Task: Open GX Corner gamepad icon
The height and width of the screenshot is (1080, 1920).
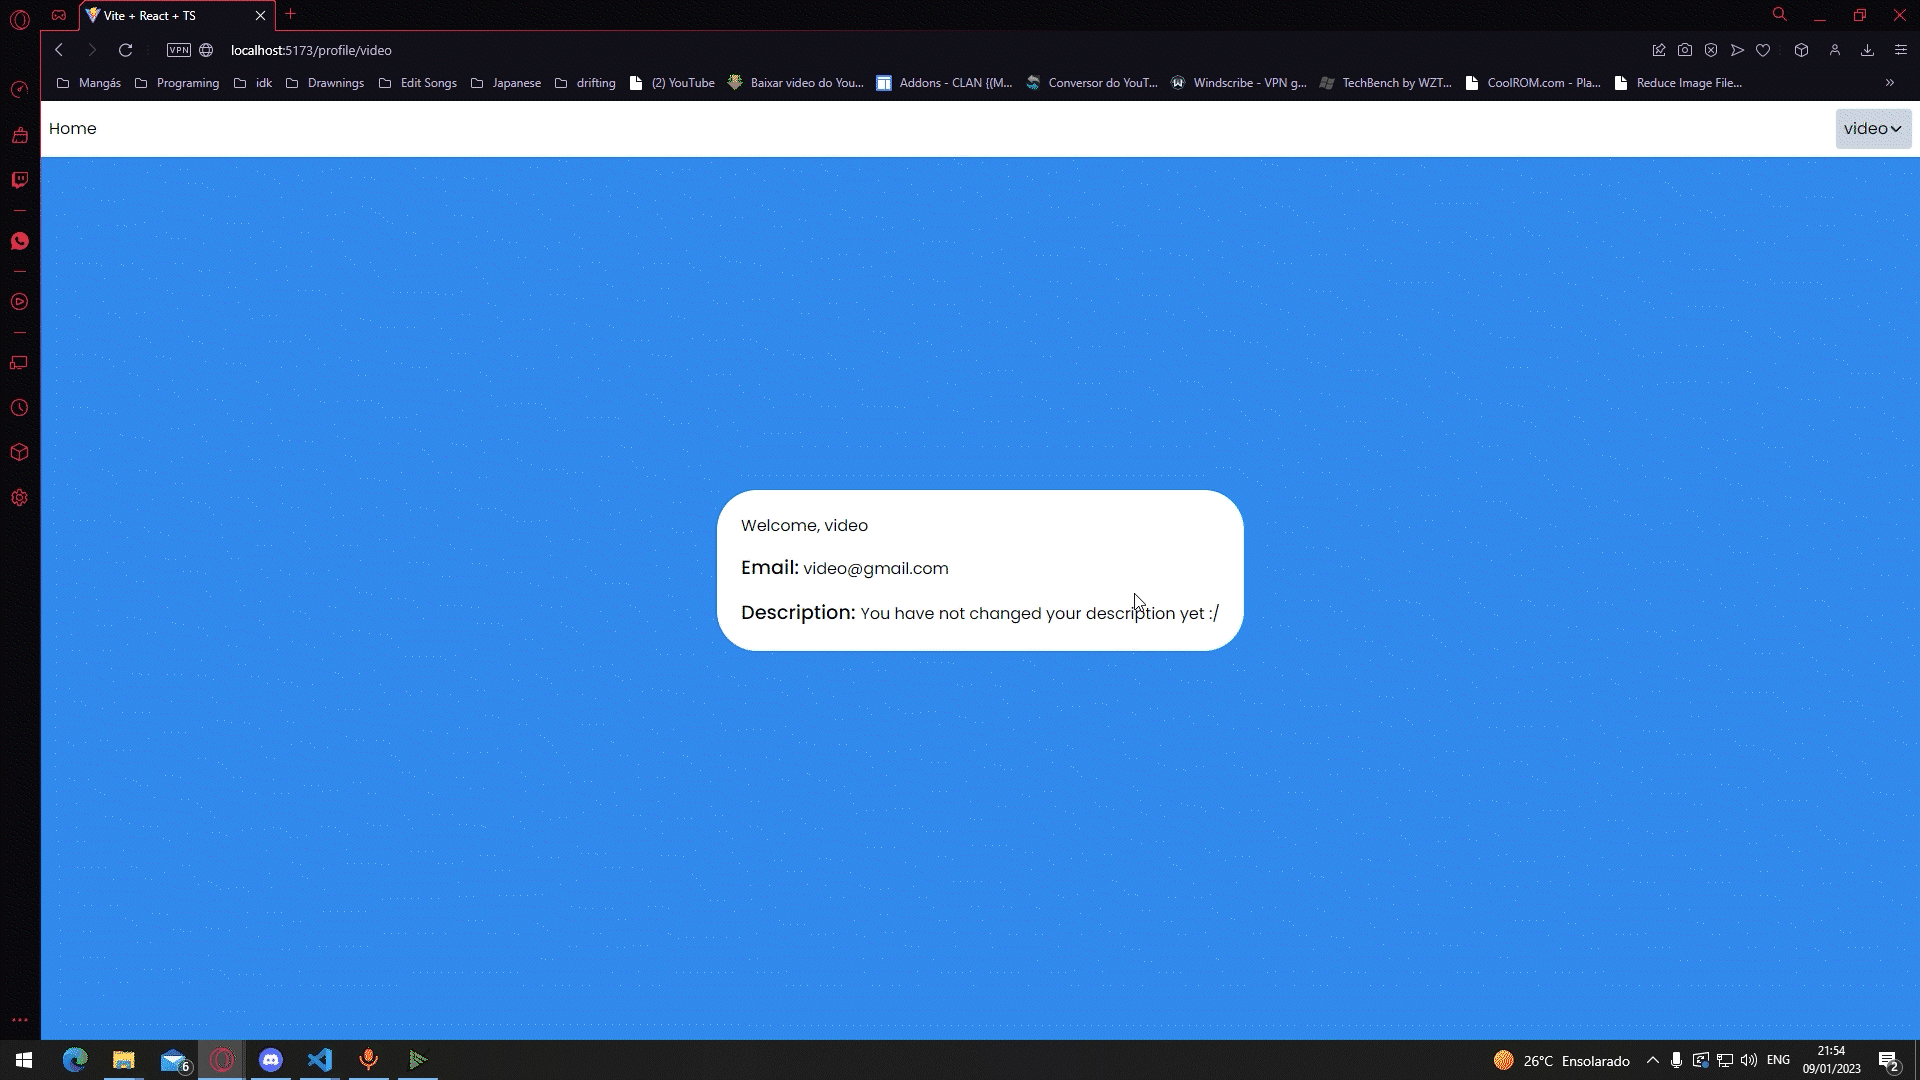Action: pos(59,15)
